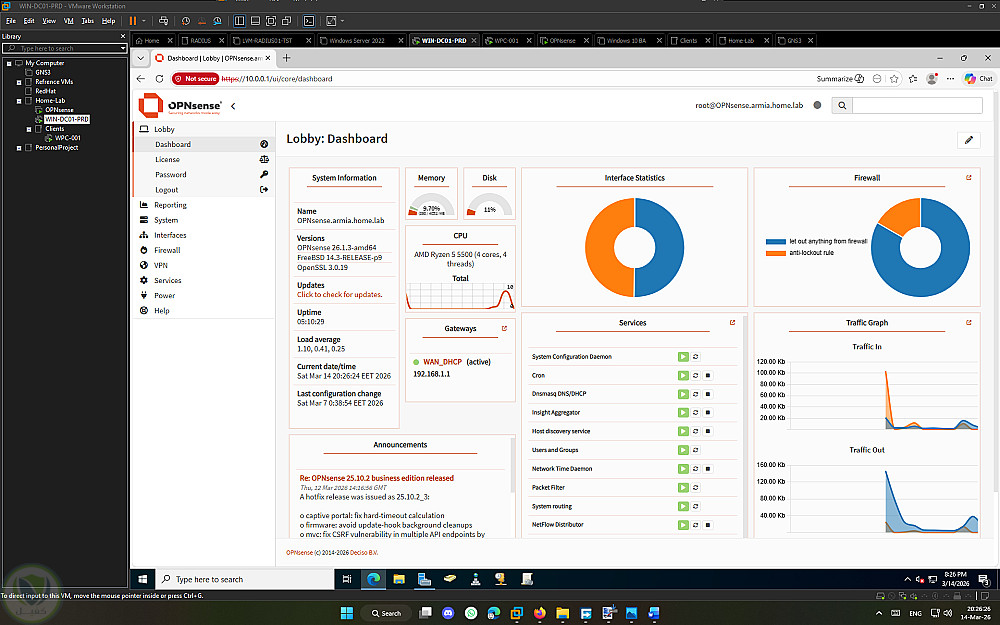Viewport: 1000px width, 625px height.
Task: Toggle VMware unity mode button
Action: click(x=286, y=21)
